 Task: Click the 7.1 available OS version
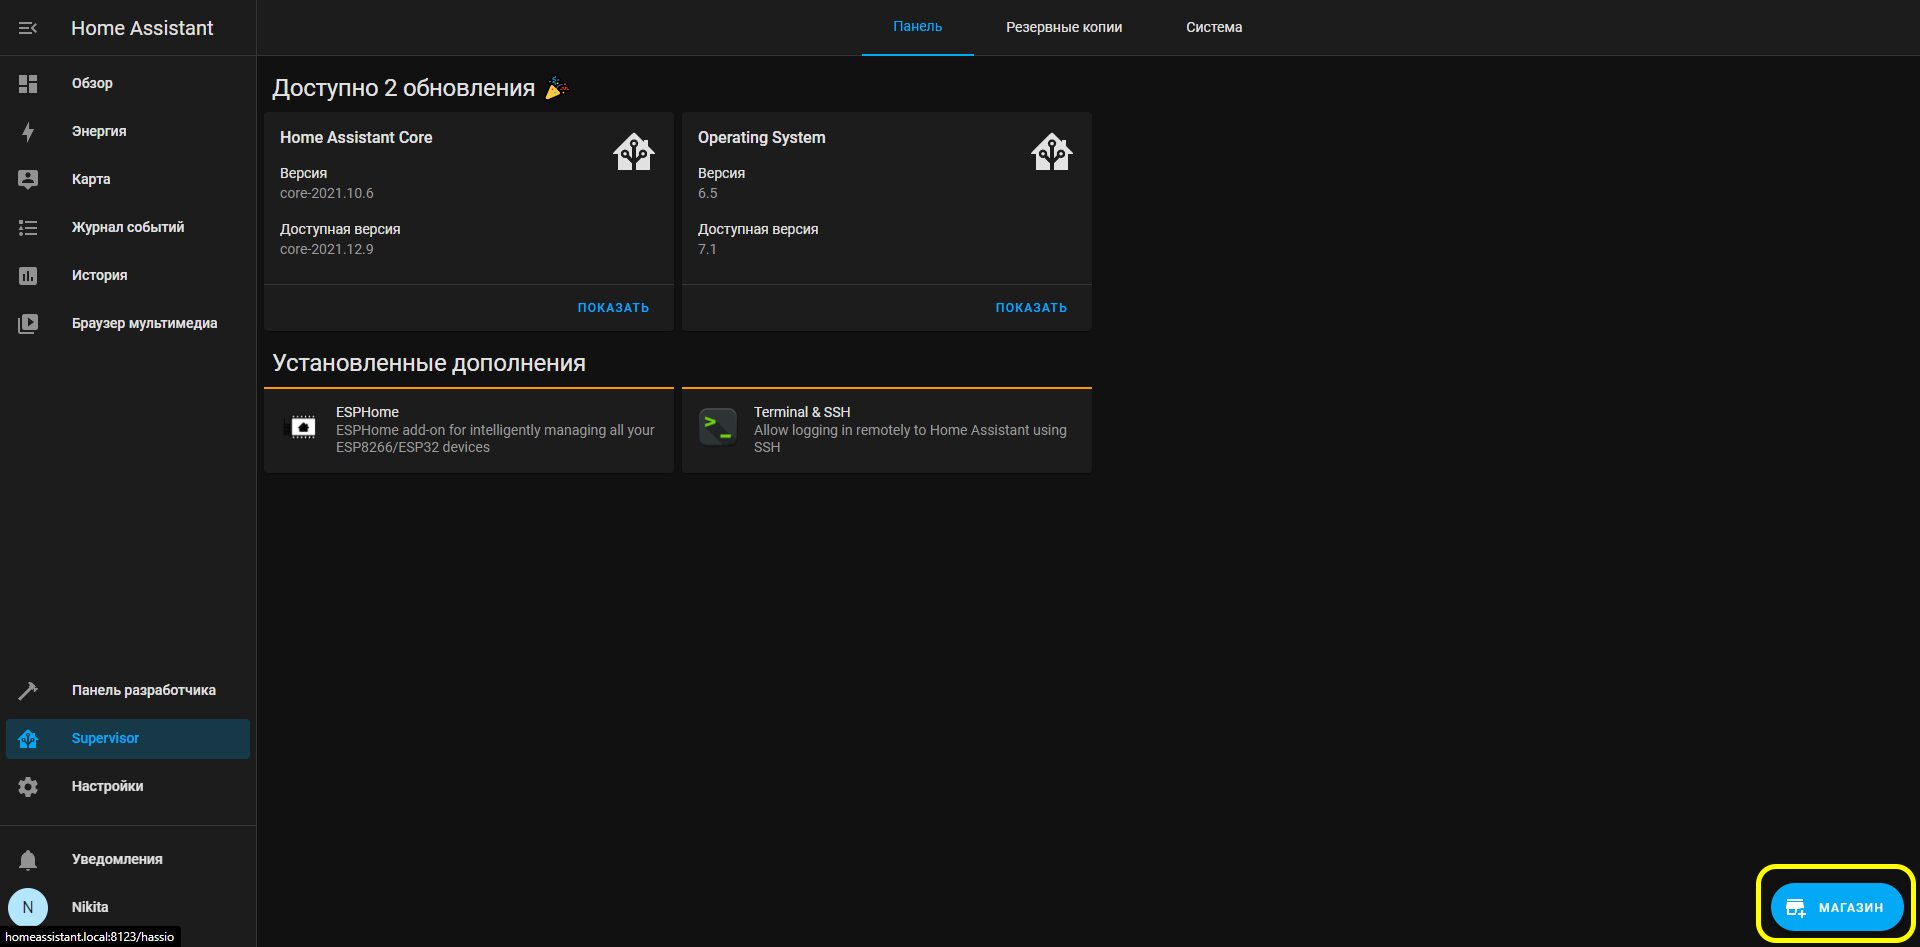point(707,249)
